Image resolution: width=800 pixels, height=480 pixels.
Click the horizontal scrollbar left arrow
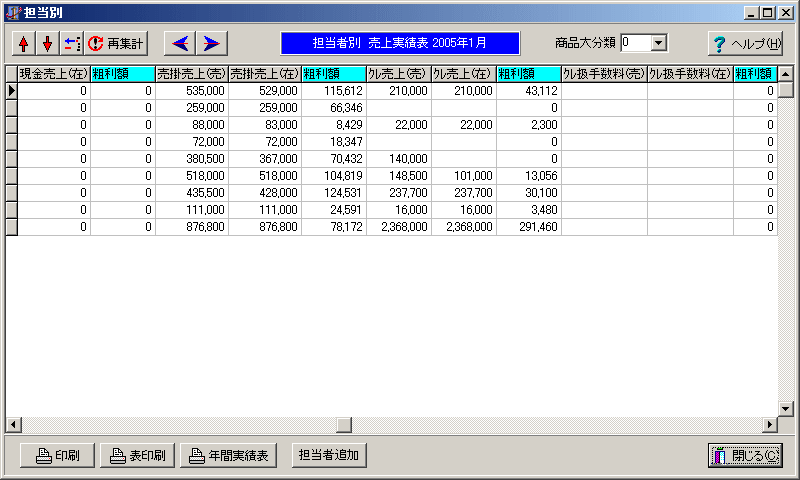coord(14,424)
